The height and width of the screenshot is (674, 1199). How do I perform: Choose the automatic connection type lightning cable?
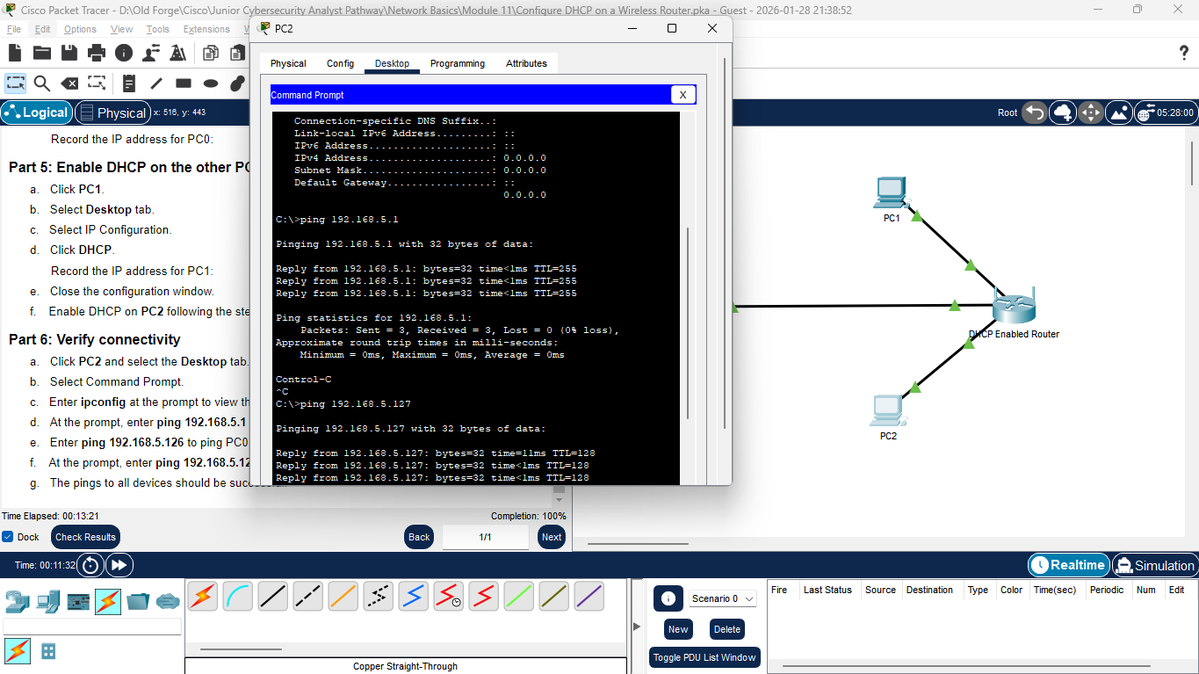[203, 597]
